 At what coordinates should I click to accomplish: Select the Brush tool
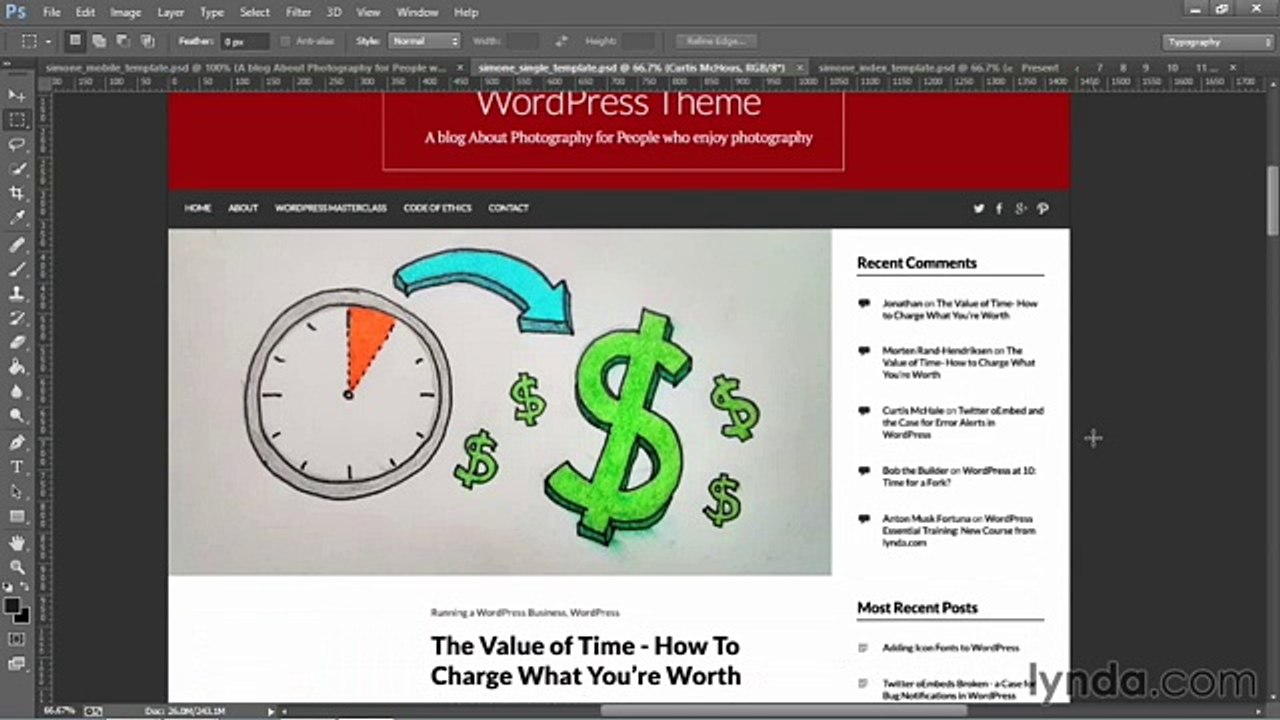(x=17, y=270)
